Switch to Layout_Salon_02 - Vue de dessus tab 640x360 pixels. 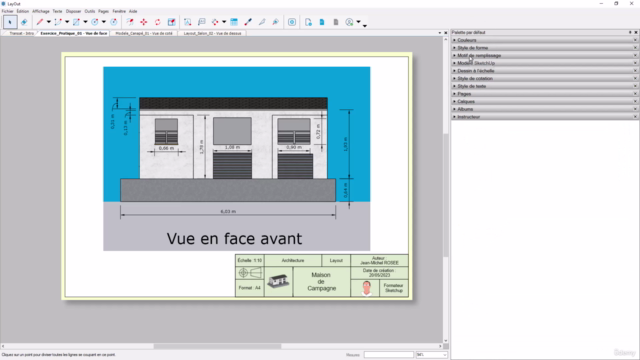click(212, 33)
